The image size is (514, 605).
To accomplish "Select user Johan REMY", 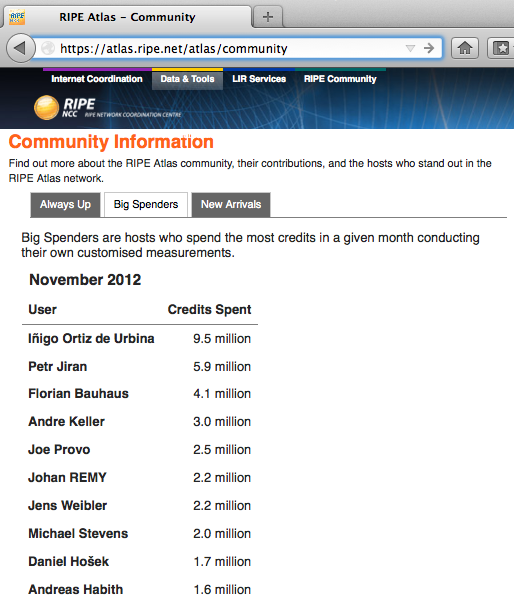I will click(67, 477).
